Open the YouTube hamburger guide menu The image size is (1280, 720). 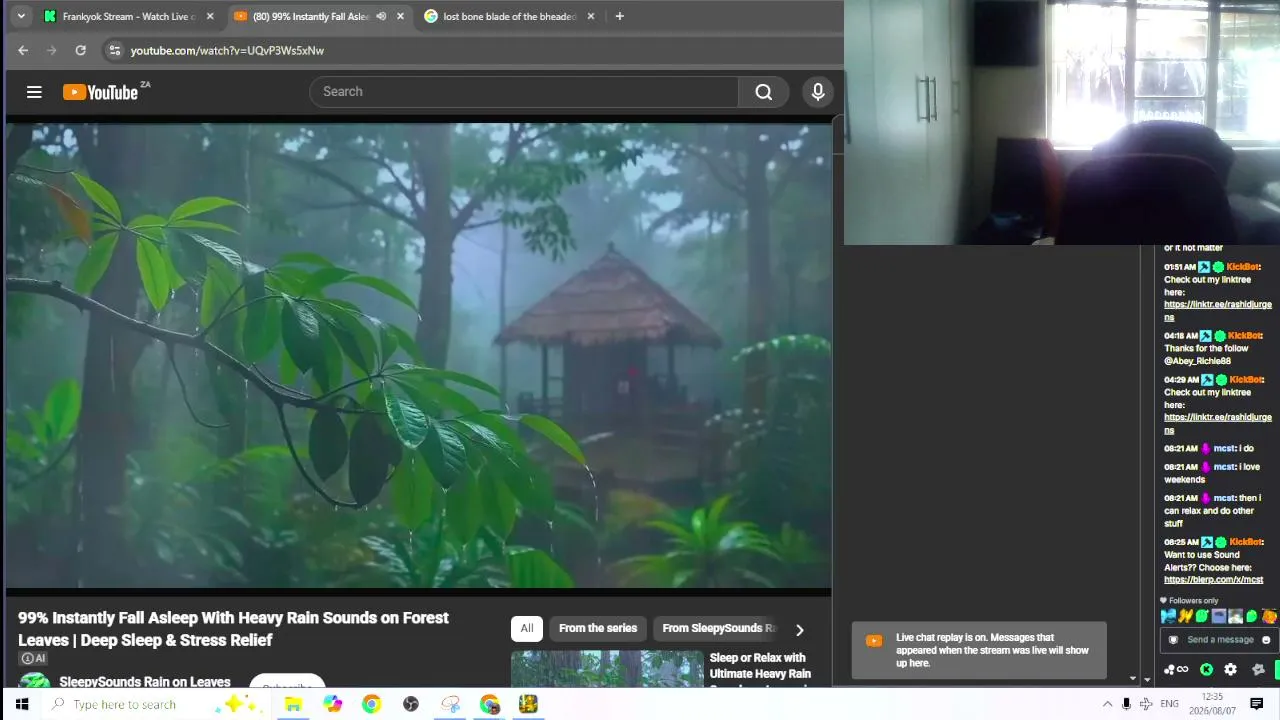[x=34, y=92]
